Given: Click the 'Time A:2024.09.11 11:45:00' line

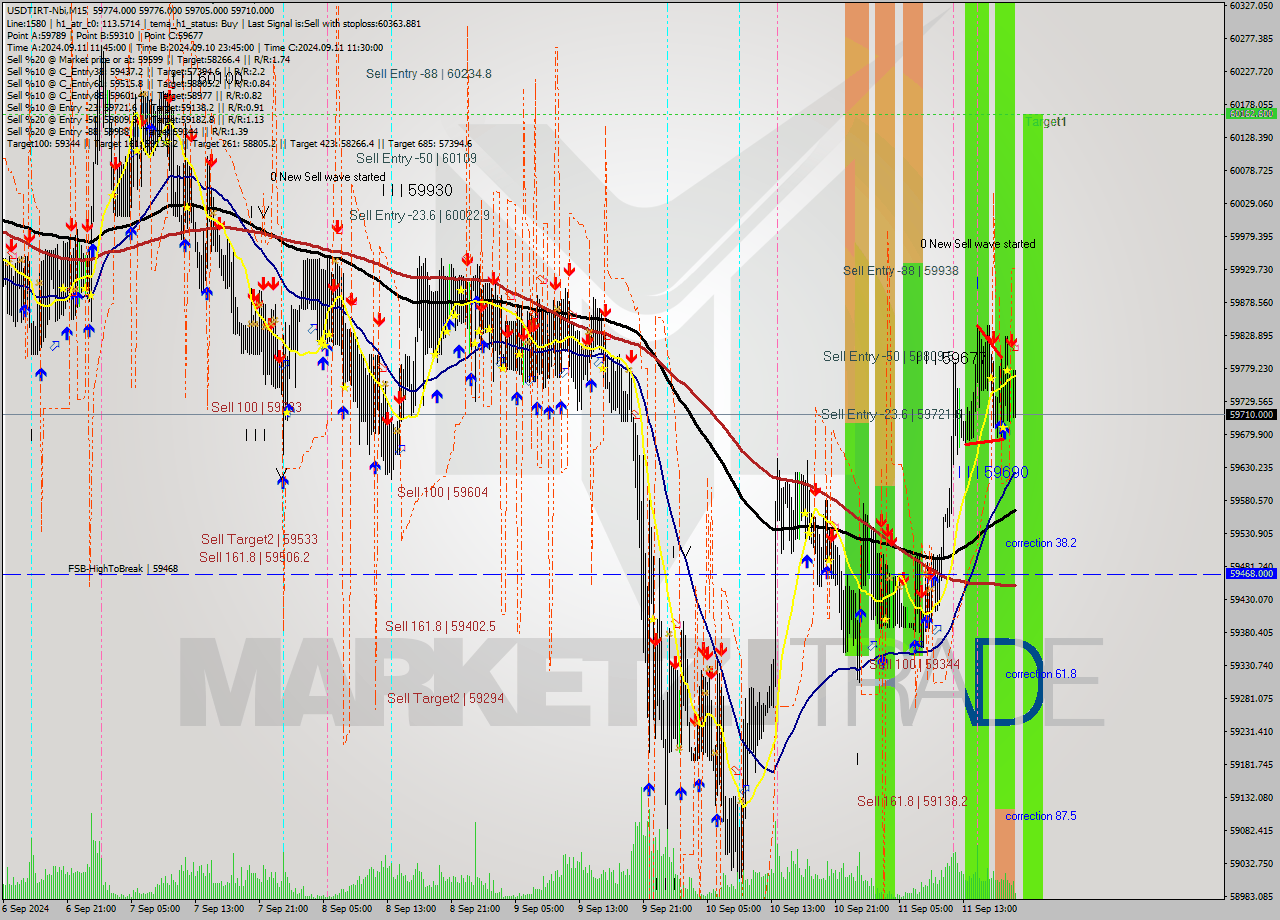Looking at the screenshot, I should [x=66, y=47].
